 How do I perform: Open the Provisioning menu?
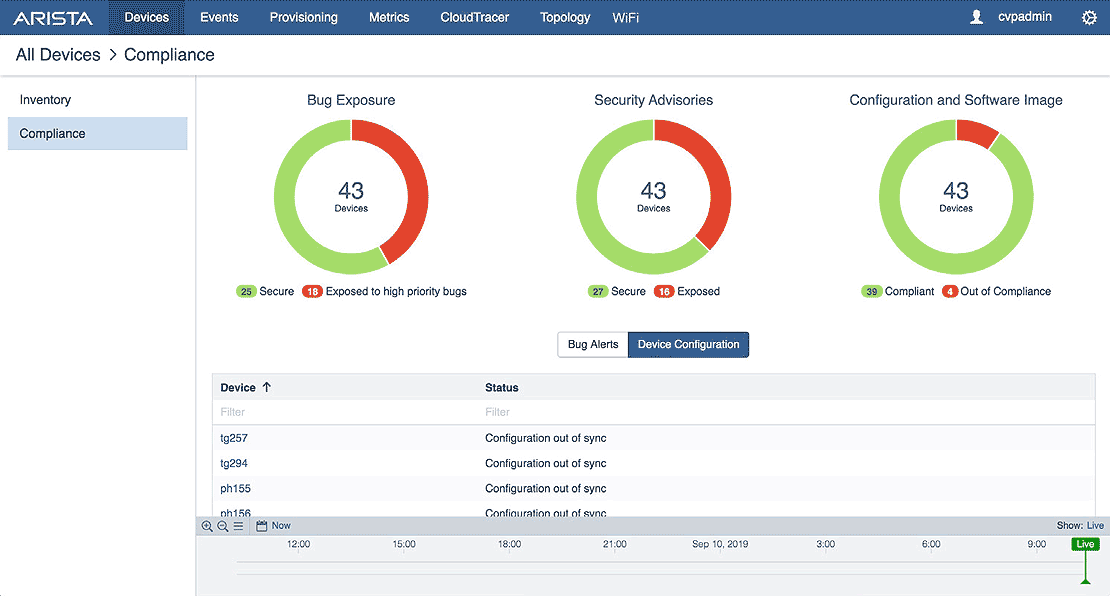[303, 17]
